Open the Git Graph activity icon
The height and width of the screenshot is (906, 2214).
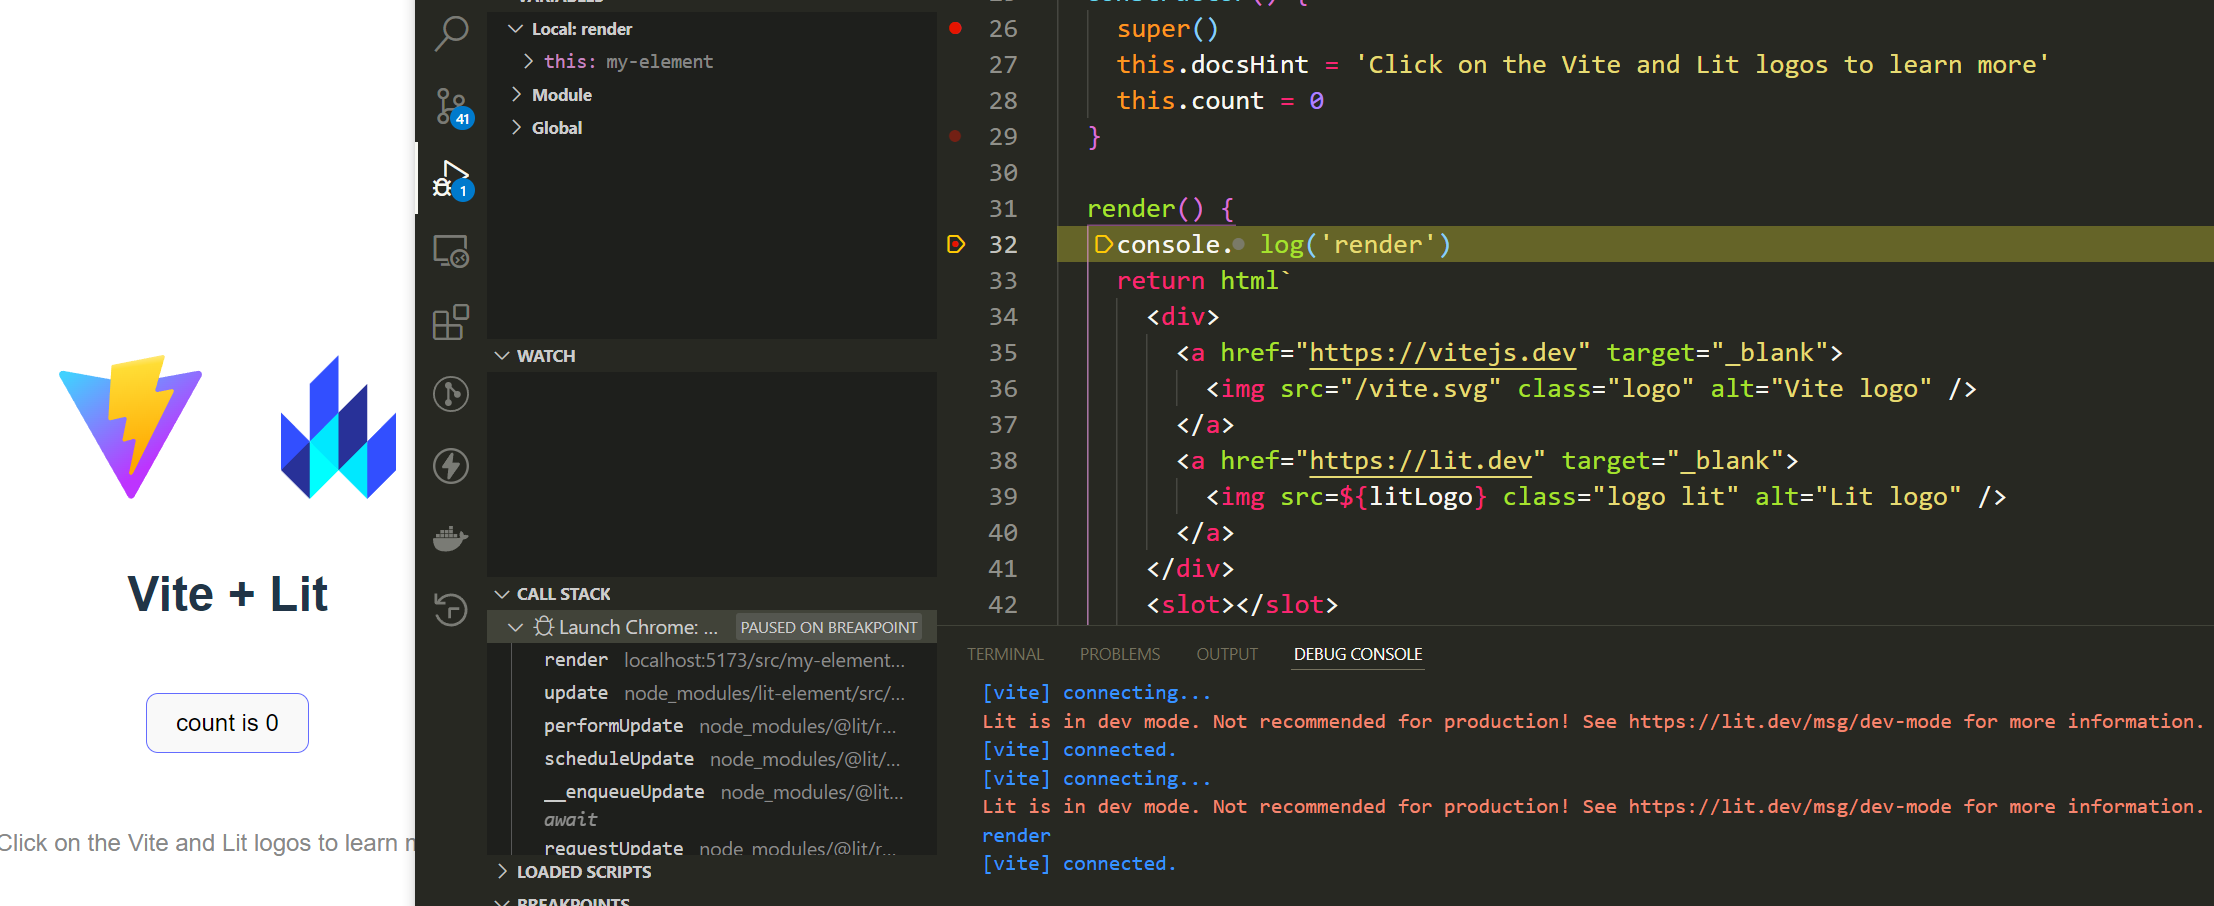point(451,394)
